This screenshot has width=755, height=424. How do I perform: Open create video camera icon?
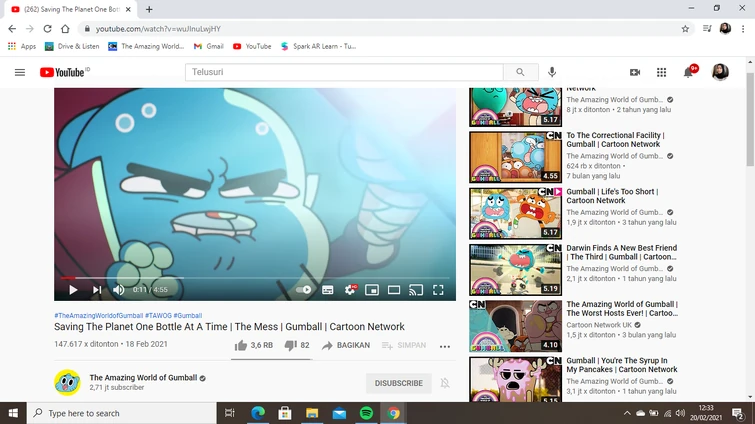click(635, 72)
